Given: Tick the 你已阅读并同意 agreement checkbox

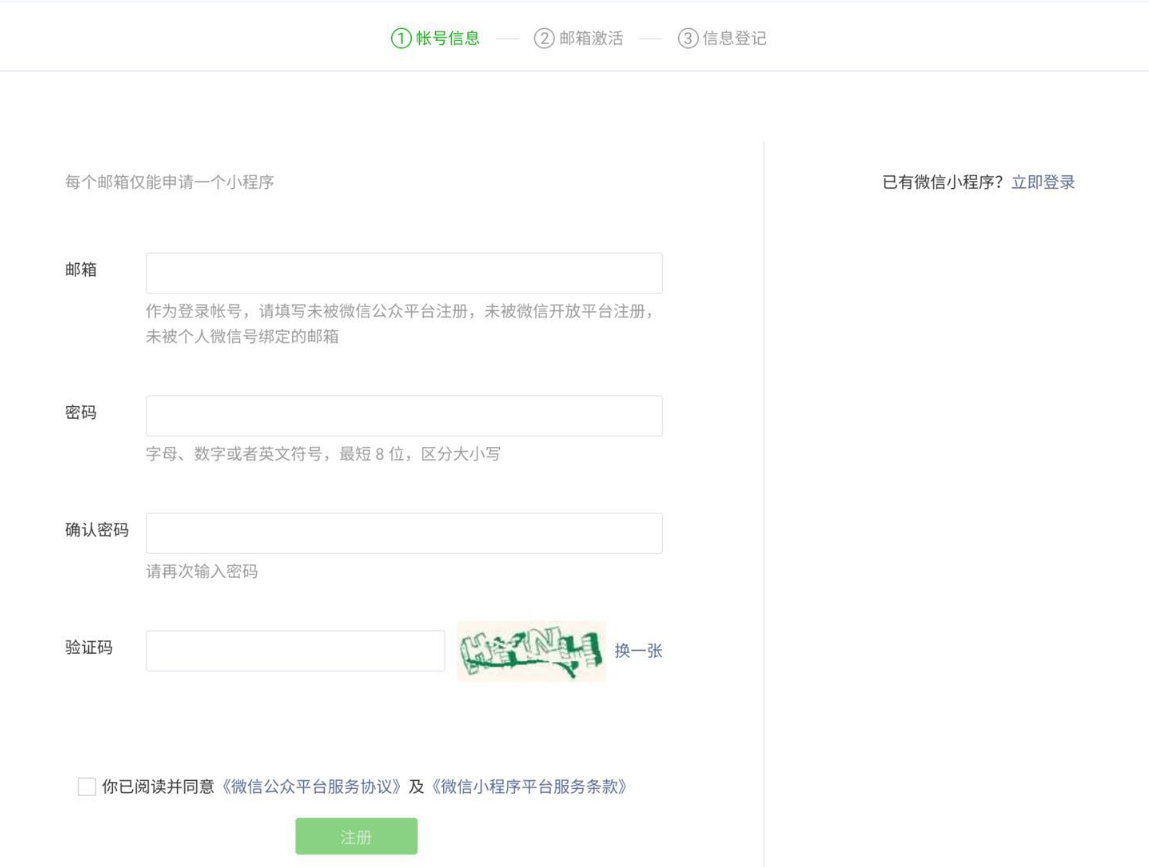Looking at the screenshot, I should click(86, 786).
